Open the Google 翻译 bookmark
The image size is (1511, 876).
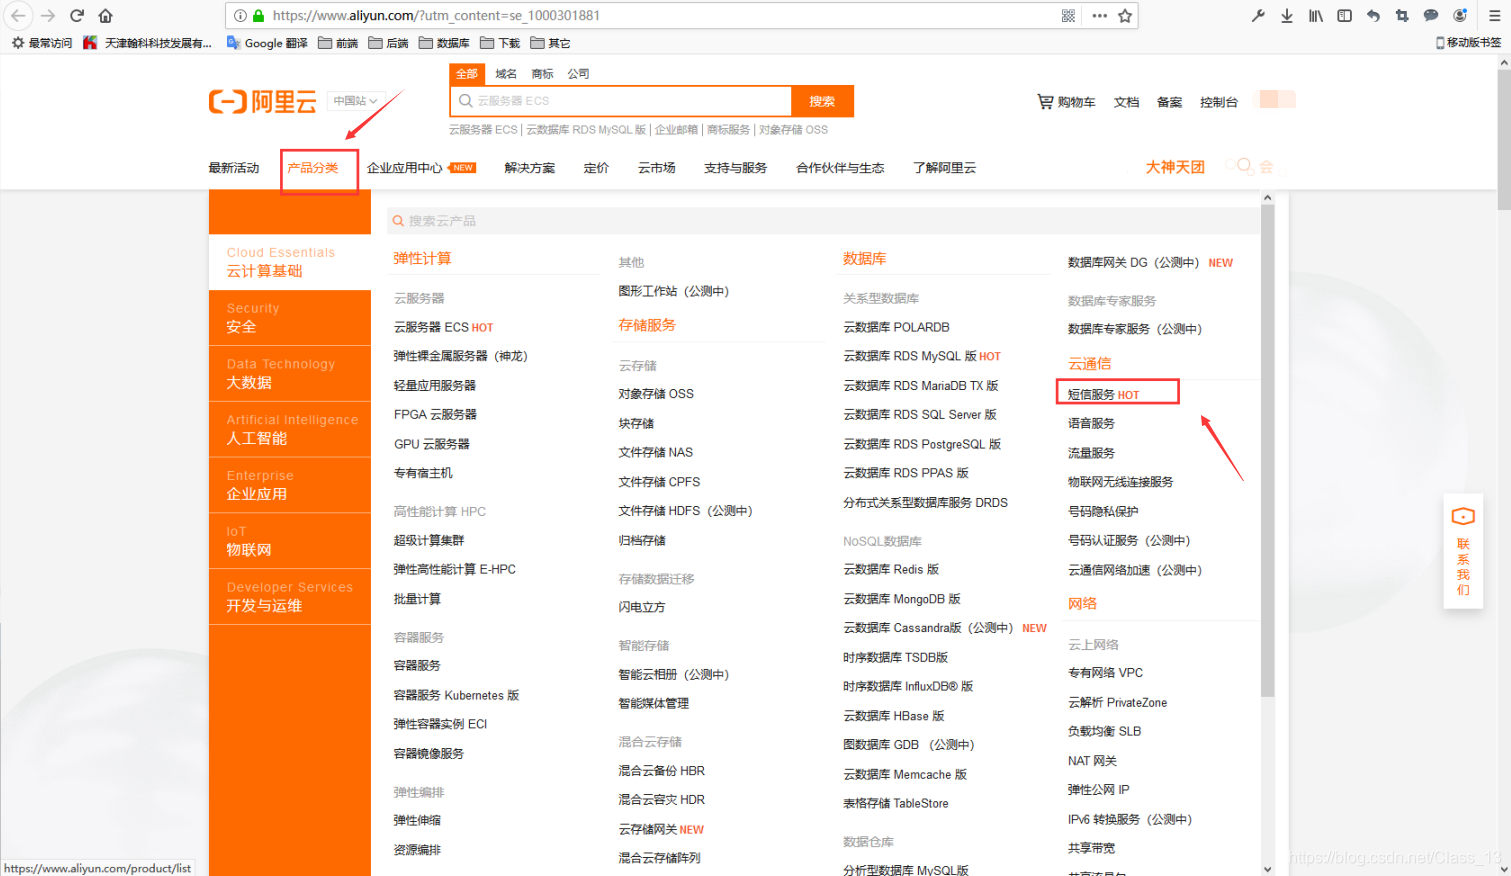click(267, 43)
